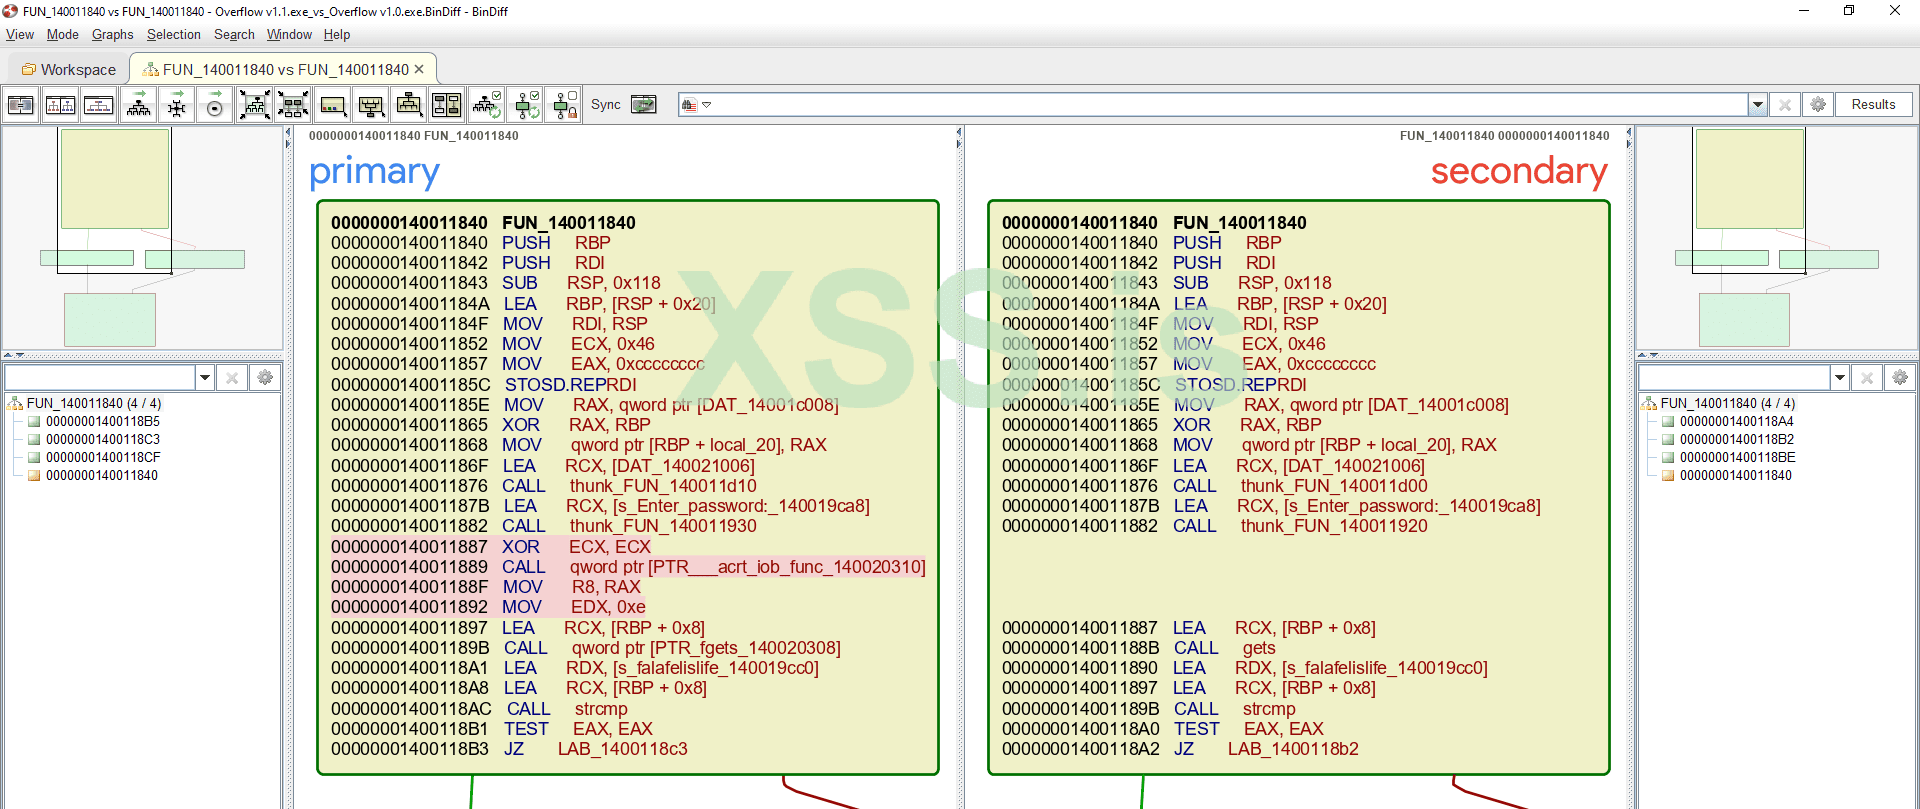The height and width of the screenshot is (809, 1920).
Task: Open settings gear in left tree panel
Action: click(x=265, y=378)
